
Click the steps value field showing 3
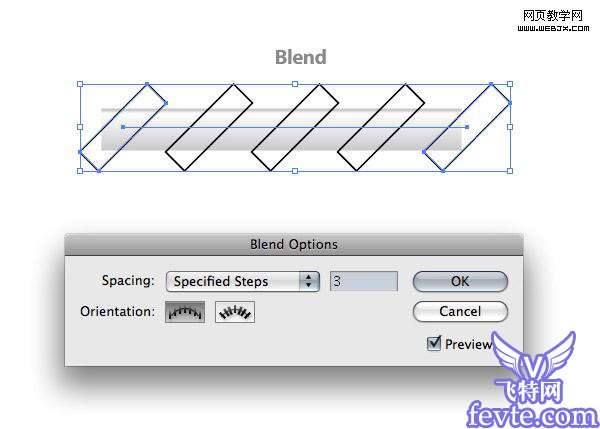click(364, 281)
